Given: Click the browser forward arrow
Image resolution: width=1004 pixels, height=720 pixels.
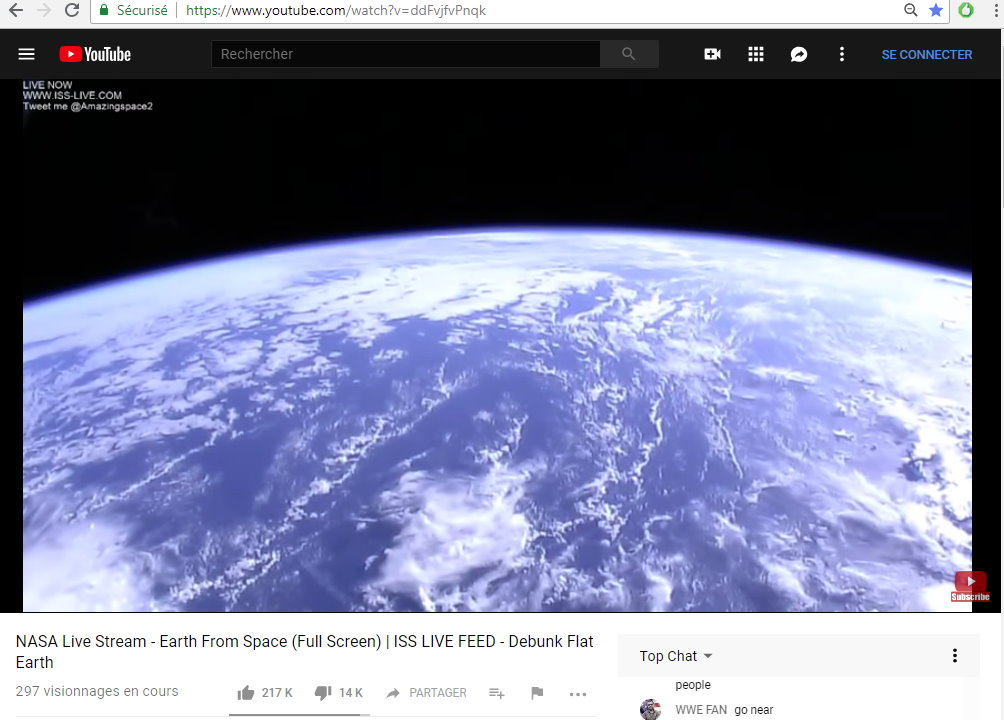Looking at the screenshot, I should [44, 10].
